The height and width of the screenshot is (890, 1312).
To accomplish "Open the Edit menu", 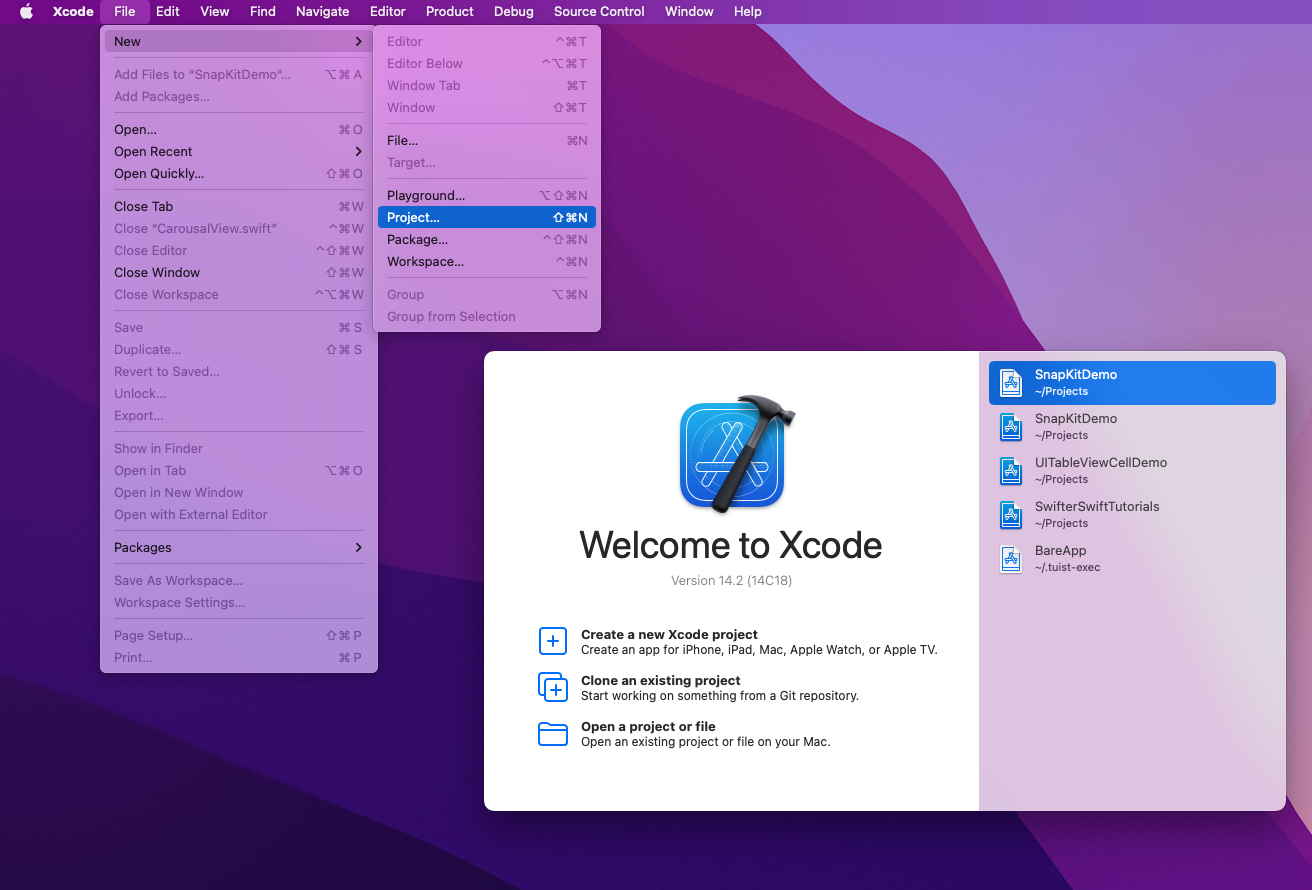I will pyautogui.click(x=168, y=12).
